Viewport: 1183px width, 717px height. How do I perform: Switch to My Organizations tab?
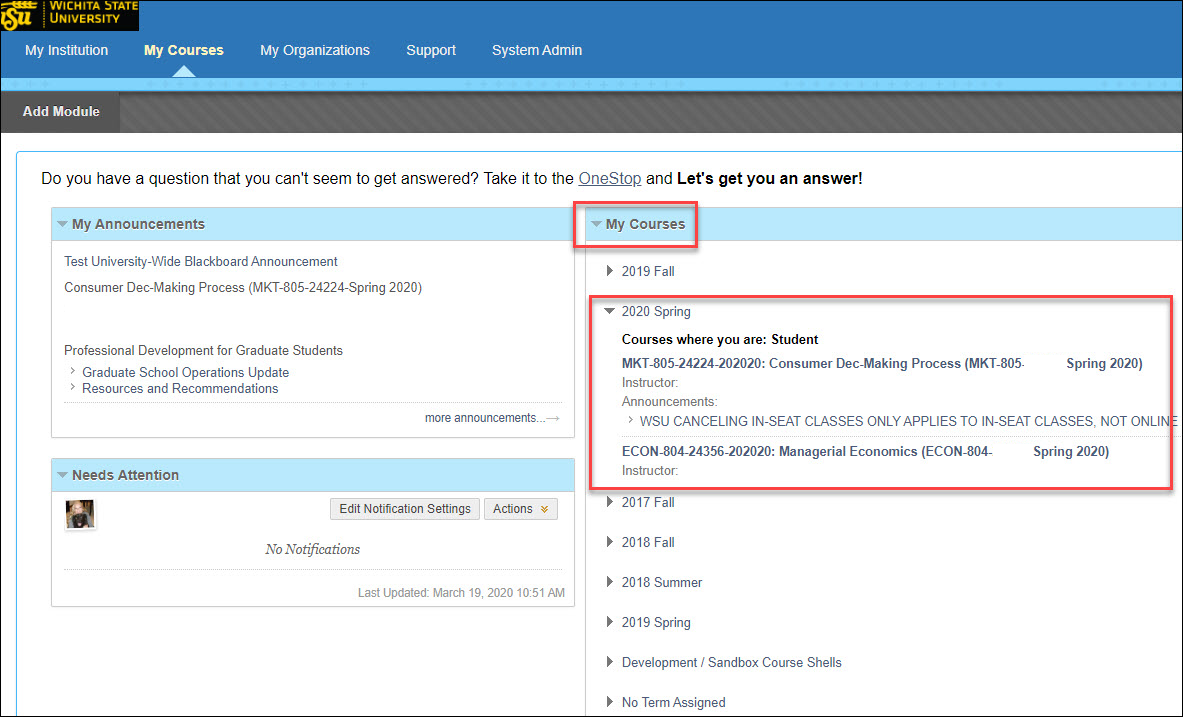315,51
